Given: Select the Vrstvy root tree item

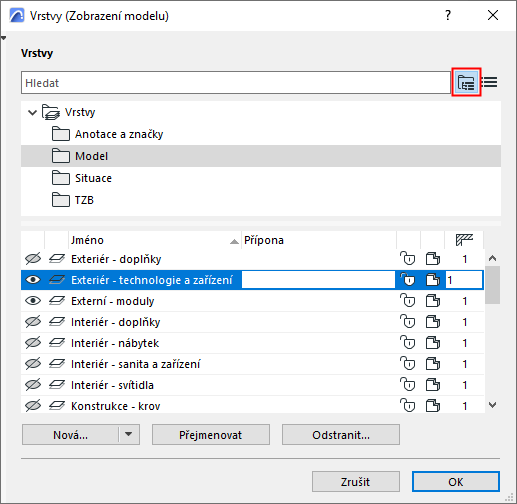Looking at the screenshot, I should 261,112.
